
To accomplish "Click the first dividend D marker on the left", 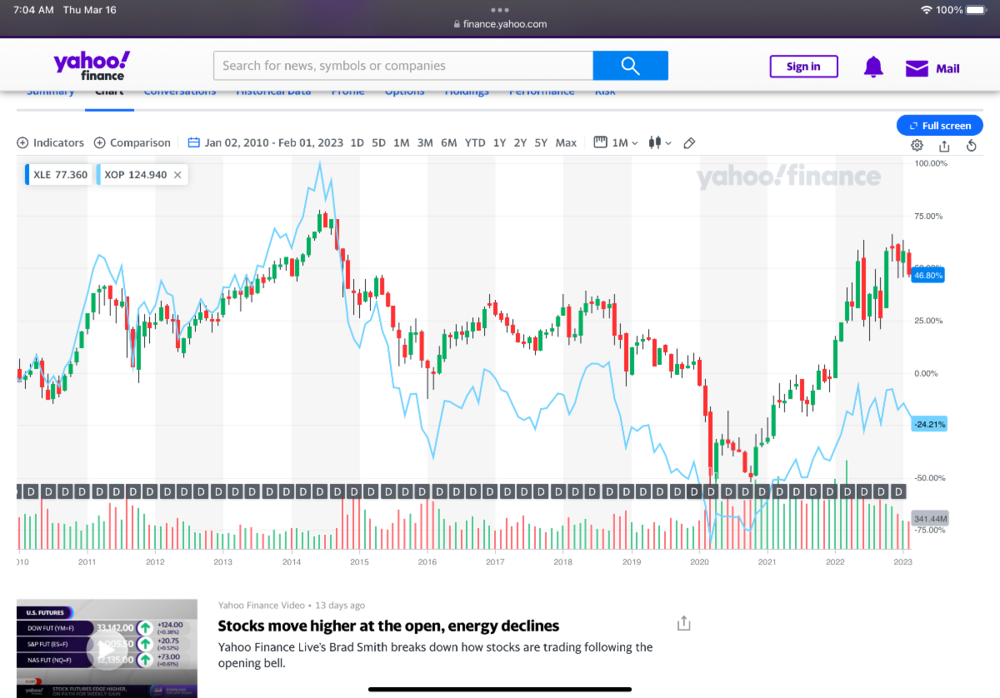I will pyautogui.click(x=31, y=491).
